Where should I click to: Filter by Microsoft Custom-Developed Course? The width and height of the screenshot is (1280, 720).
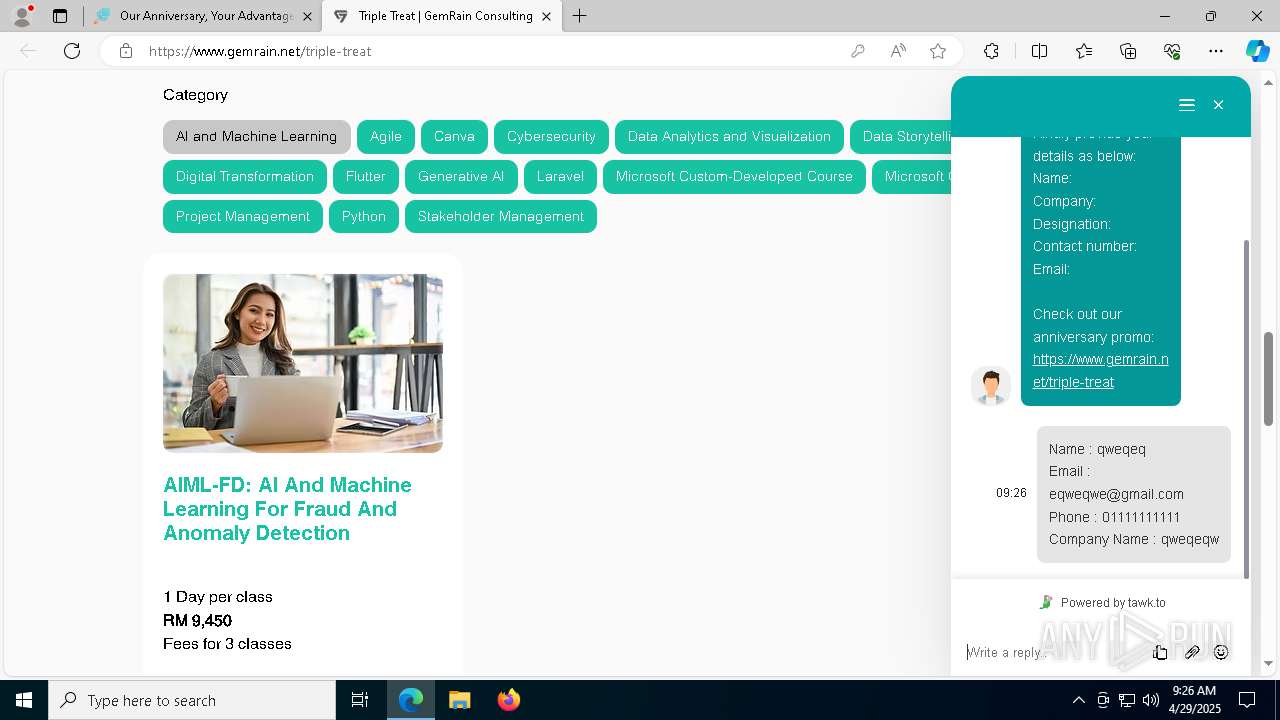(x=734, y=176)
